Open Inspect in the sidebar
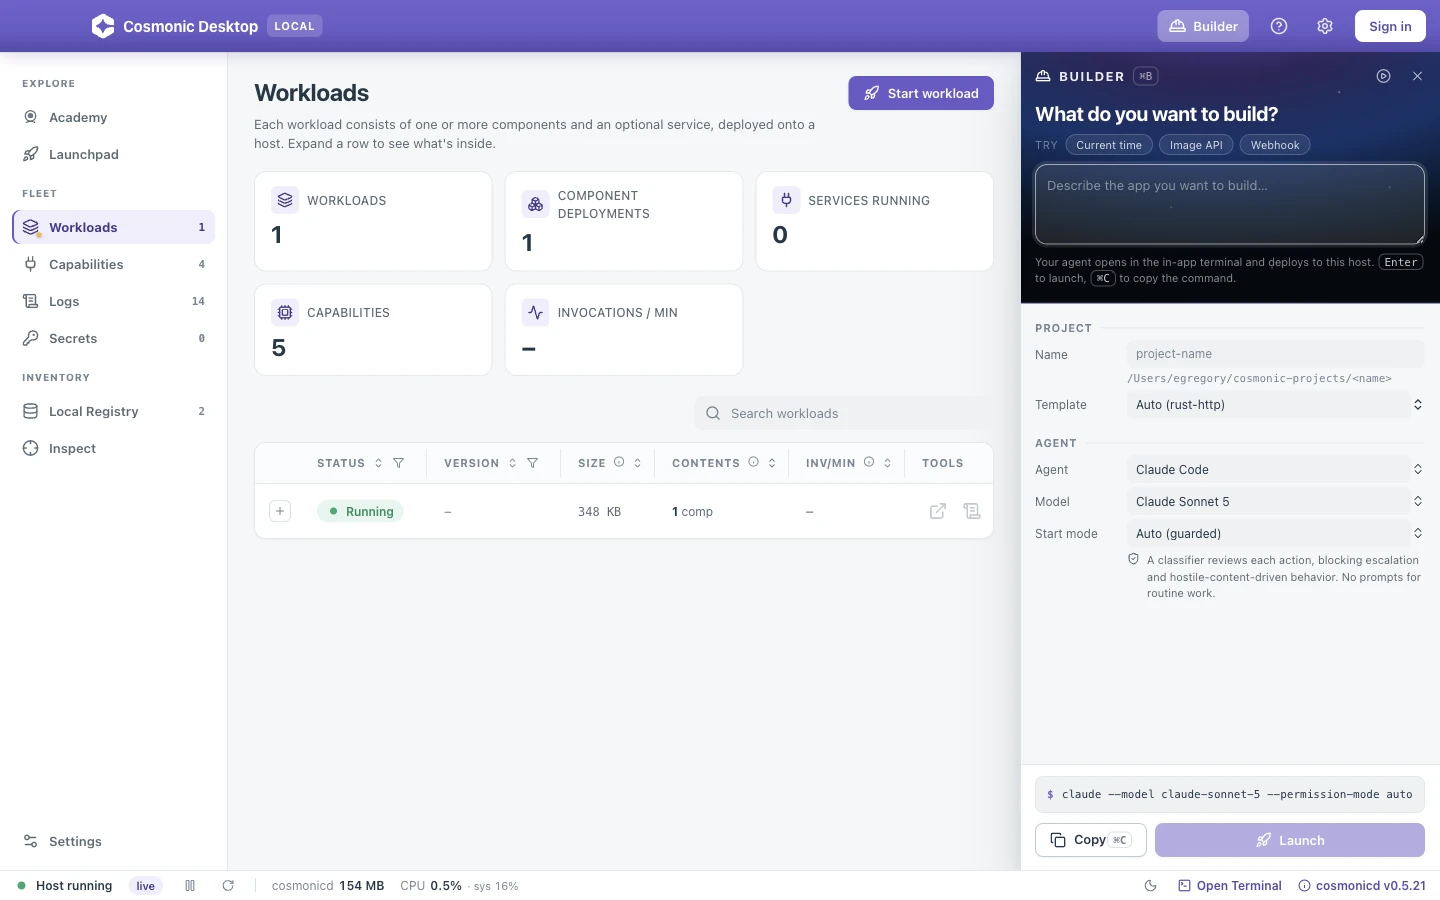The image size is (1440, 900). coord(114,448)
